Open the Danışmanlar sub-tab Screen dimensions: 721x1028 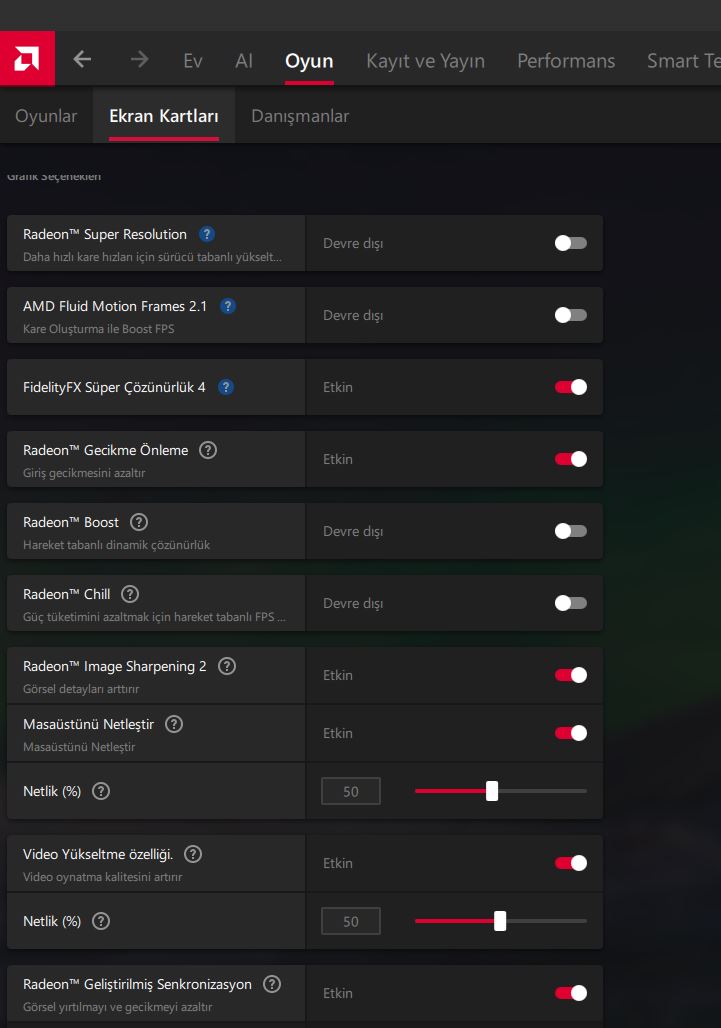click(300, 116)
